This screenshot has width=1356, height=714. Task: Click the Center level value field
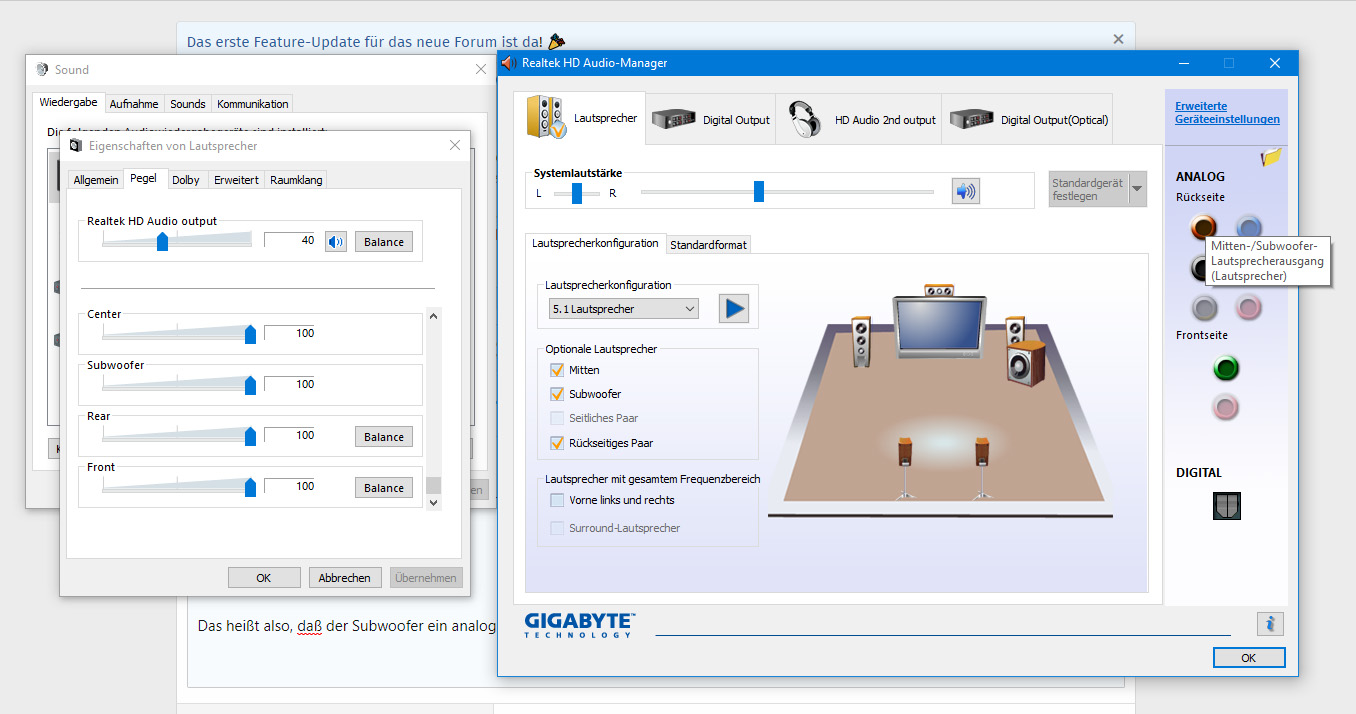(x=291, y=333)
